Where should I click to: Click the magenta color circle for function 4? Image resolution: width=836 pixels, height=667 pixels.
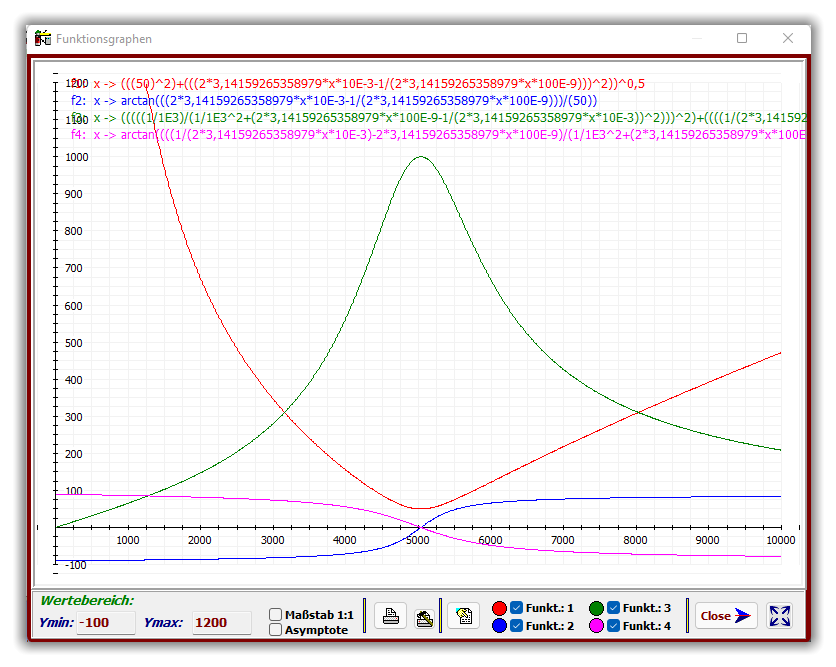[x=596, y=626]
